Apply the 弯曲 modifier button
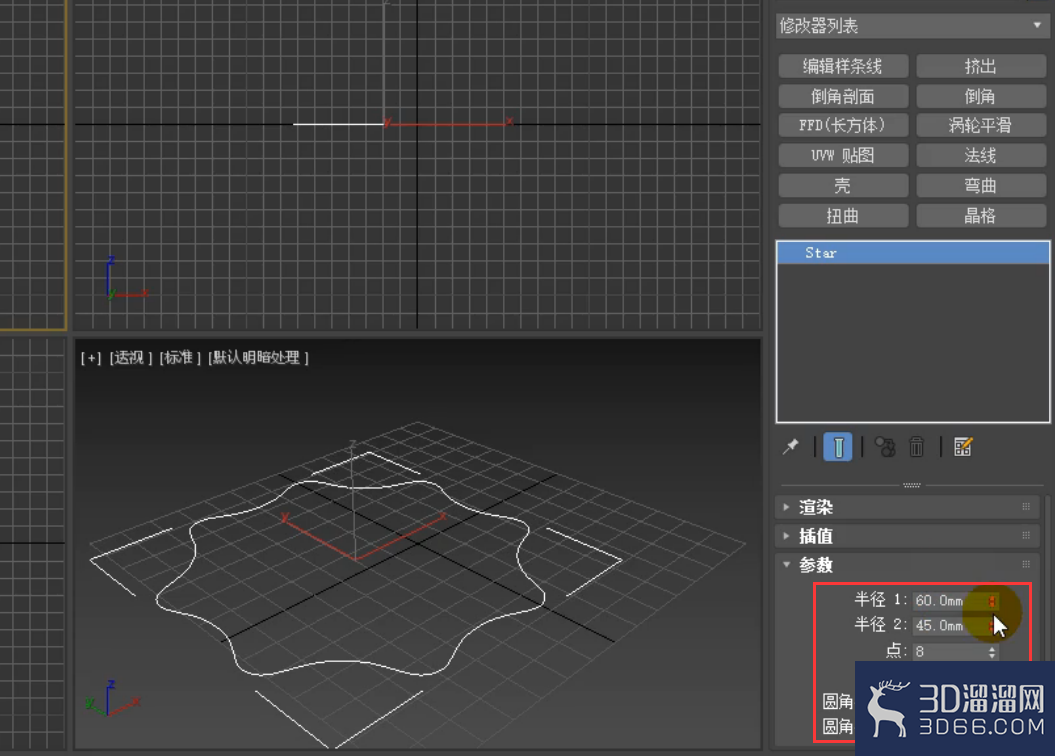This screenshot has width=1055, height=756. [x=980, y=186]
